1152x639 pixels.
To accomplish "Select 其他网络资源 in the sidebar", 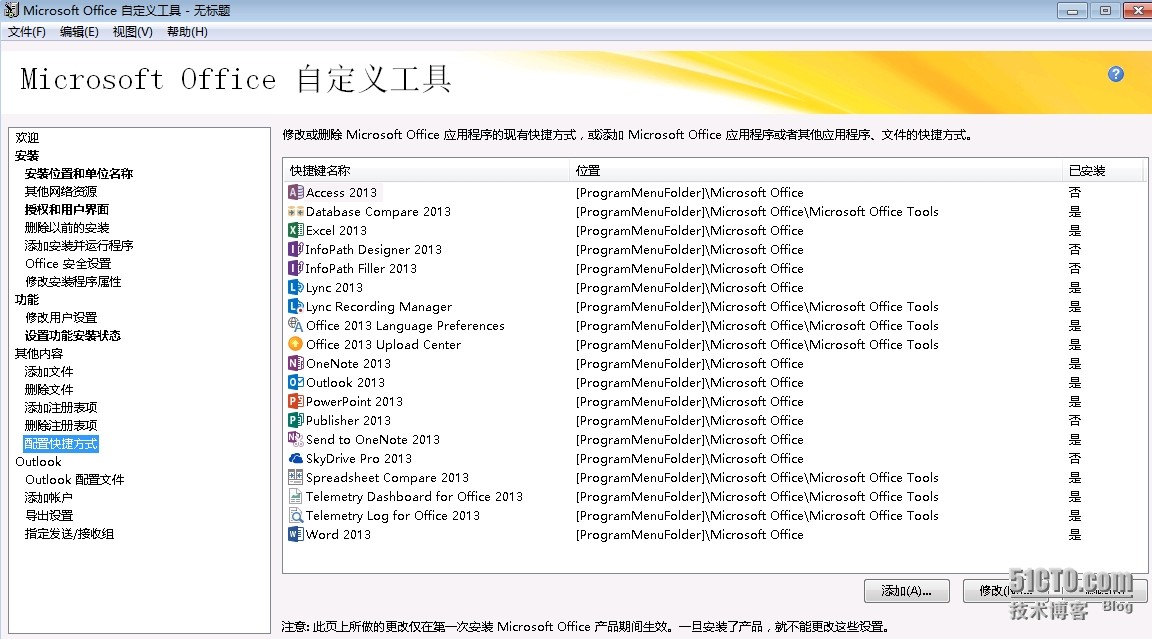I will pyautogui.click(x=61, y=192).
